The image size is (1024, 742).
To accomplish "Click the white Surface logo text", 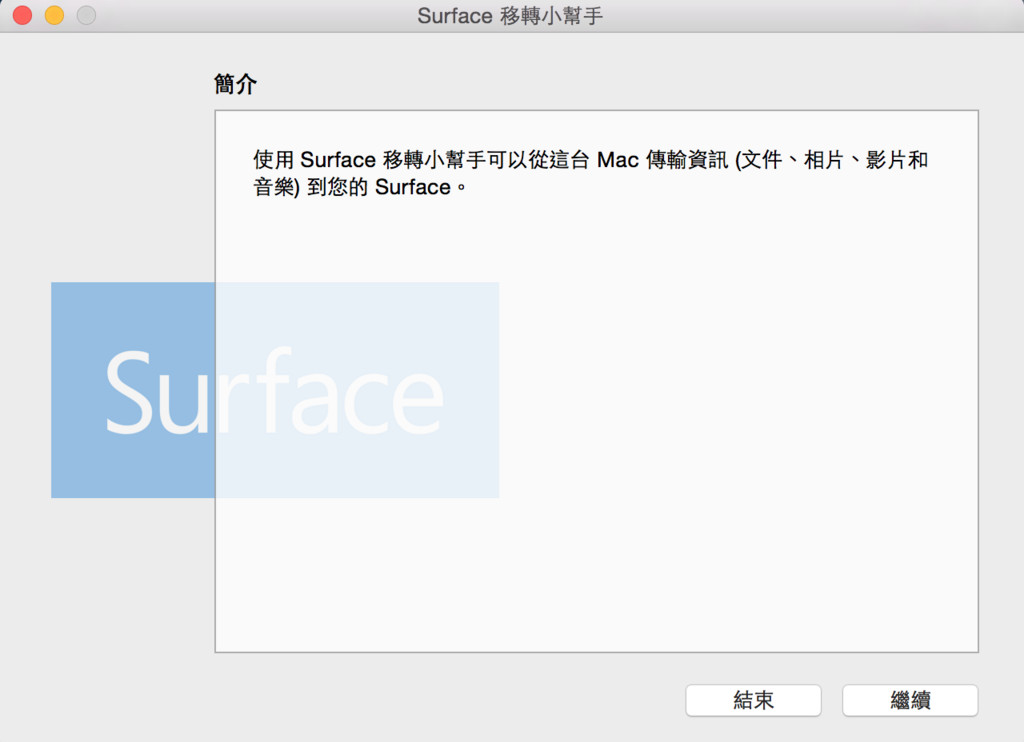I will coord(273,392).
